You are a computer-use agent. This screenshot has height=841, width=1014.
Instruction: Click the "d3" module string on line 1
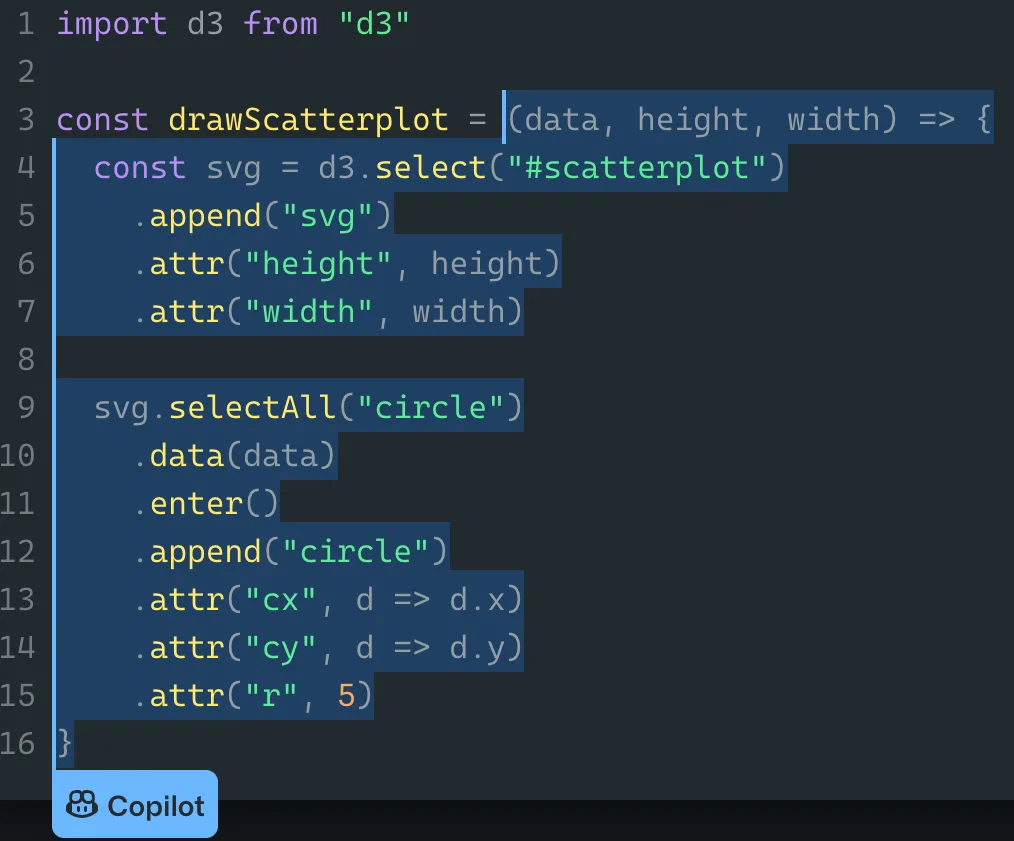(x=374, y=25)
